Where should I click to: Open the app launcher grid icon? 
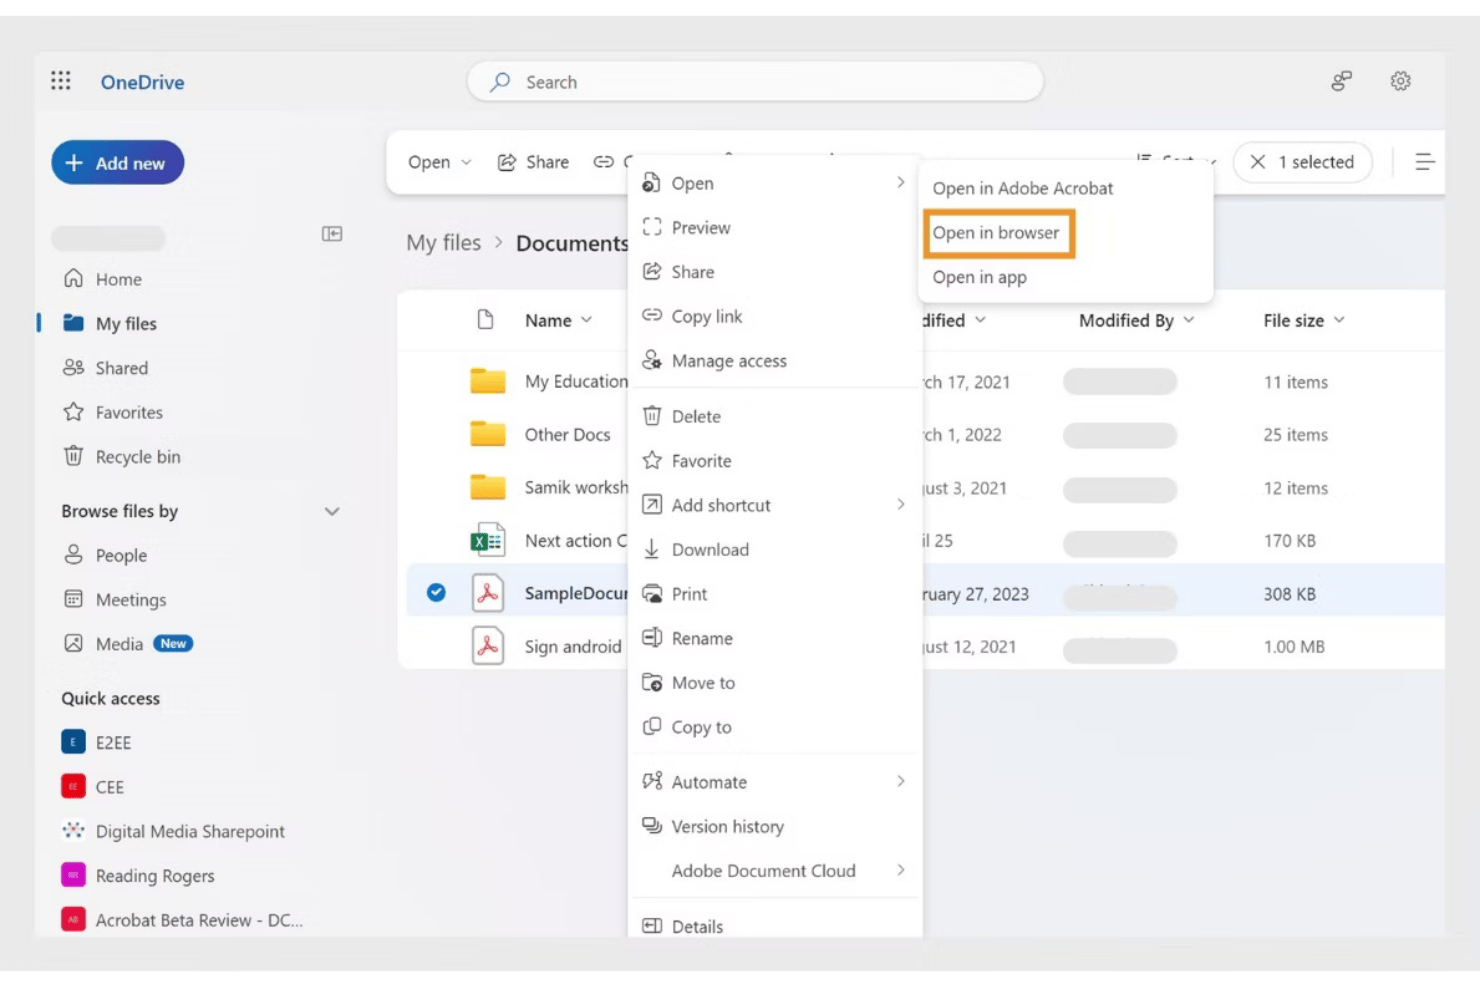61,81
